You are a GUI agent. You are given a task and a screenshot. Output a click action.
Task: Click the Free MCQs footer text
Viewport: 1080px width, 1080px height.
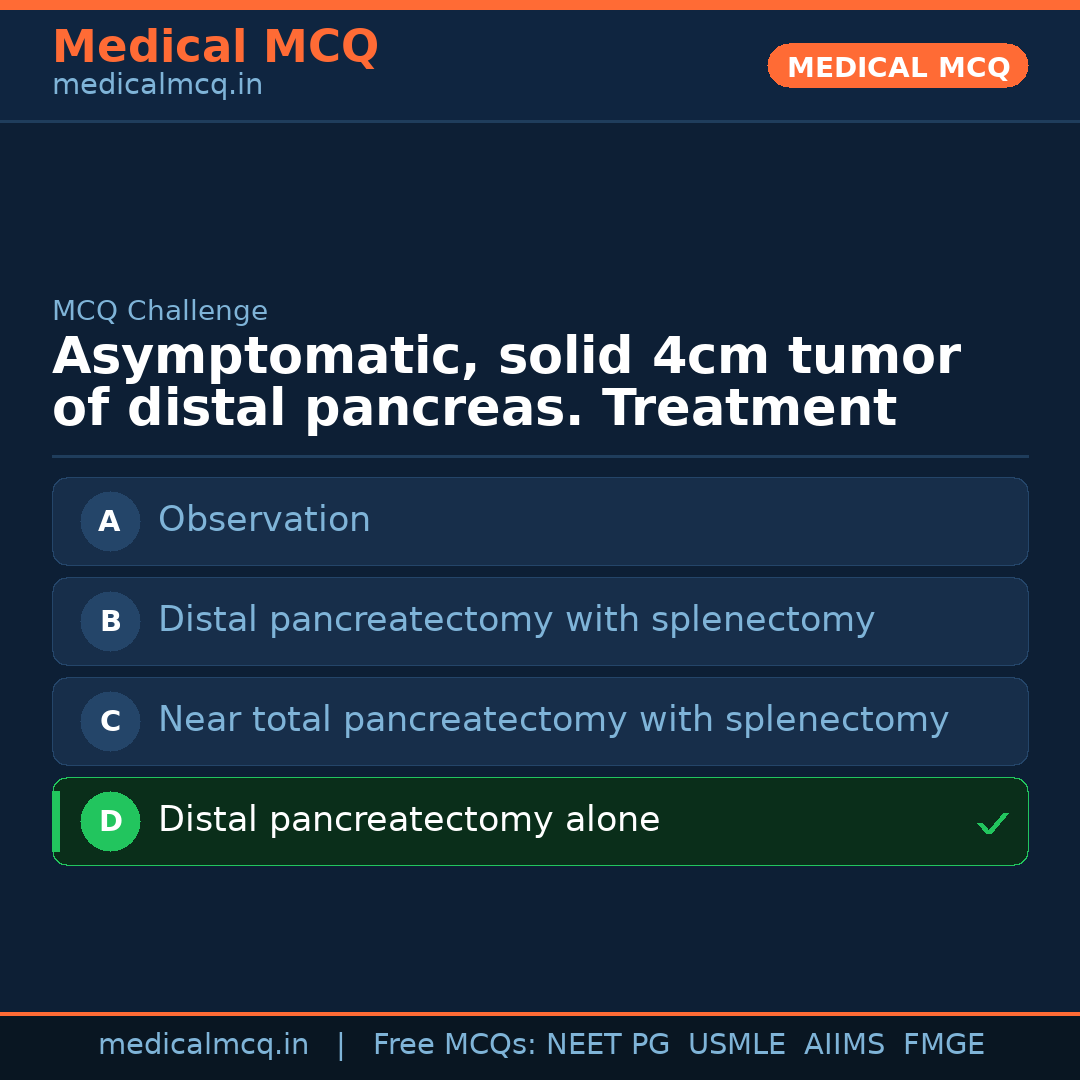pos(454,1045)
